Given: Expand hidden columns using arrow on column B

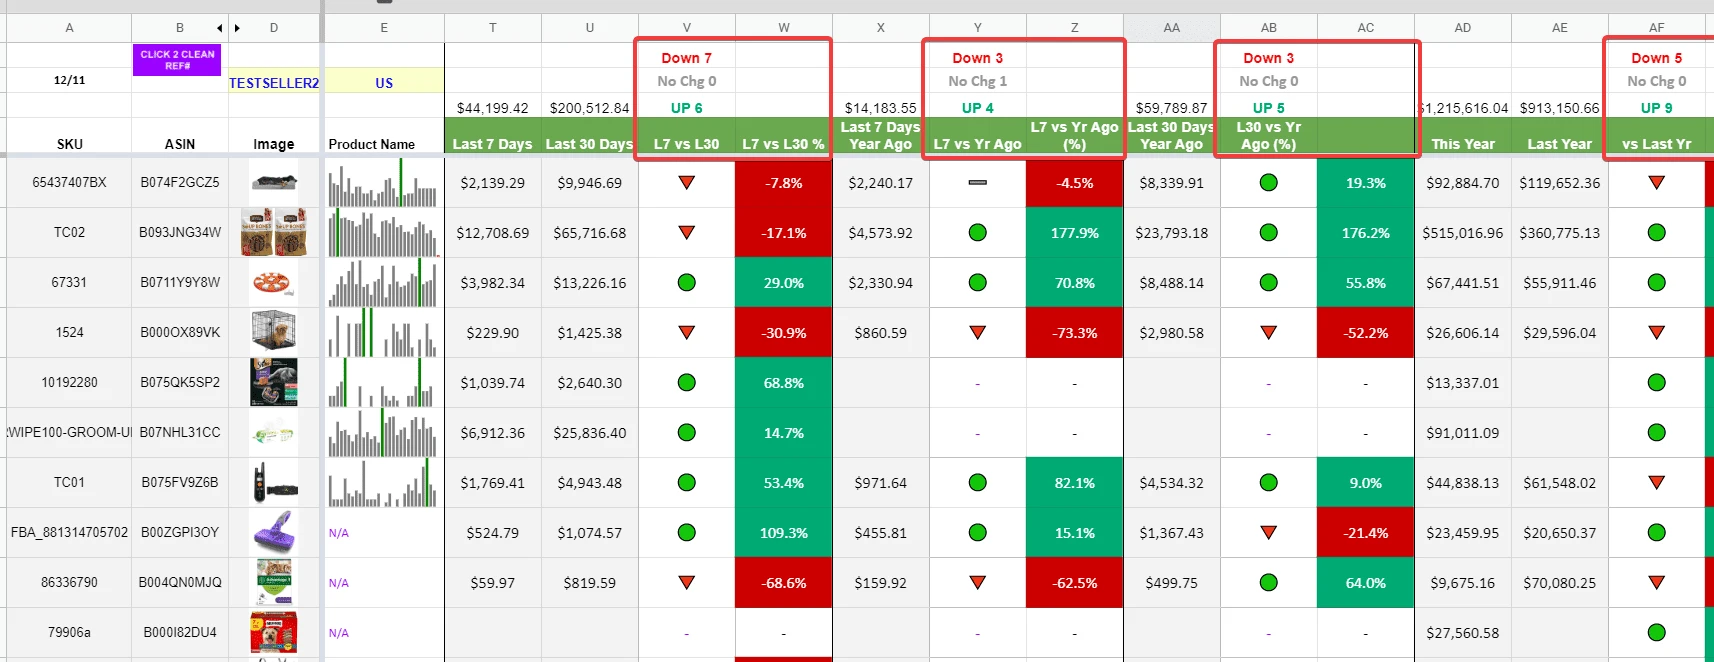Looking at the screenshot, I should tap(218, 28).
